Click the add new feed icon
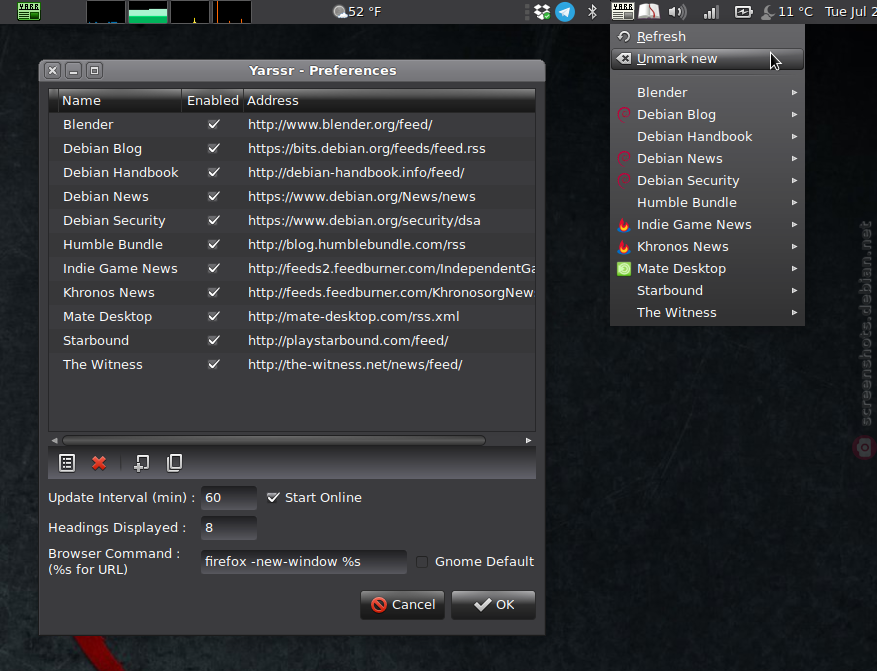The width and height of the screenshot is (877, 671). [142, 463]
